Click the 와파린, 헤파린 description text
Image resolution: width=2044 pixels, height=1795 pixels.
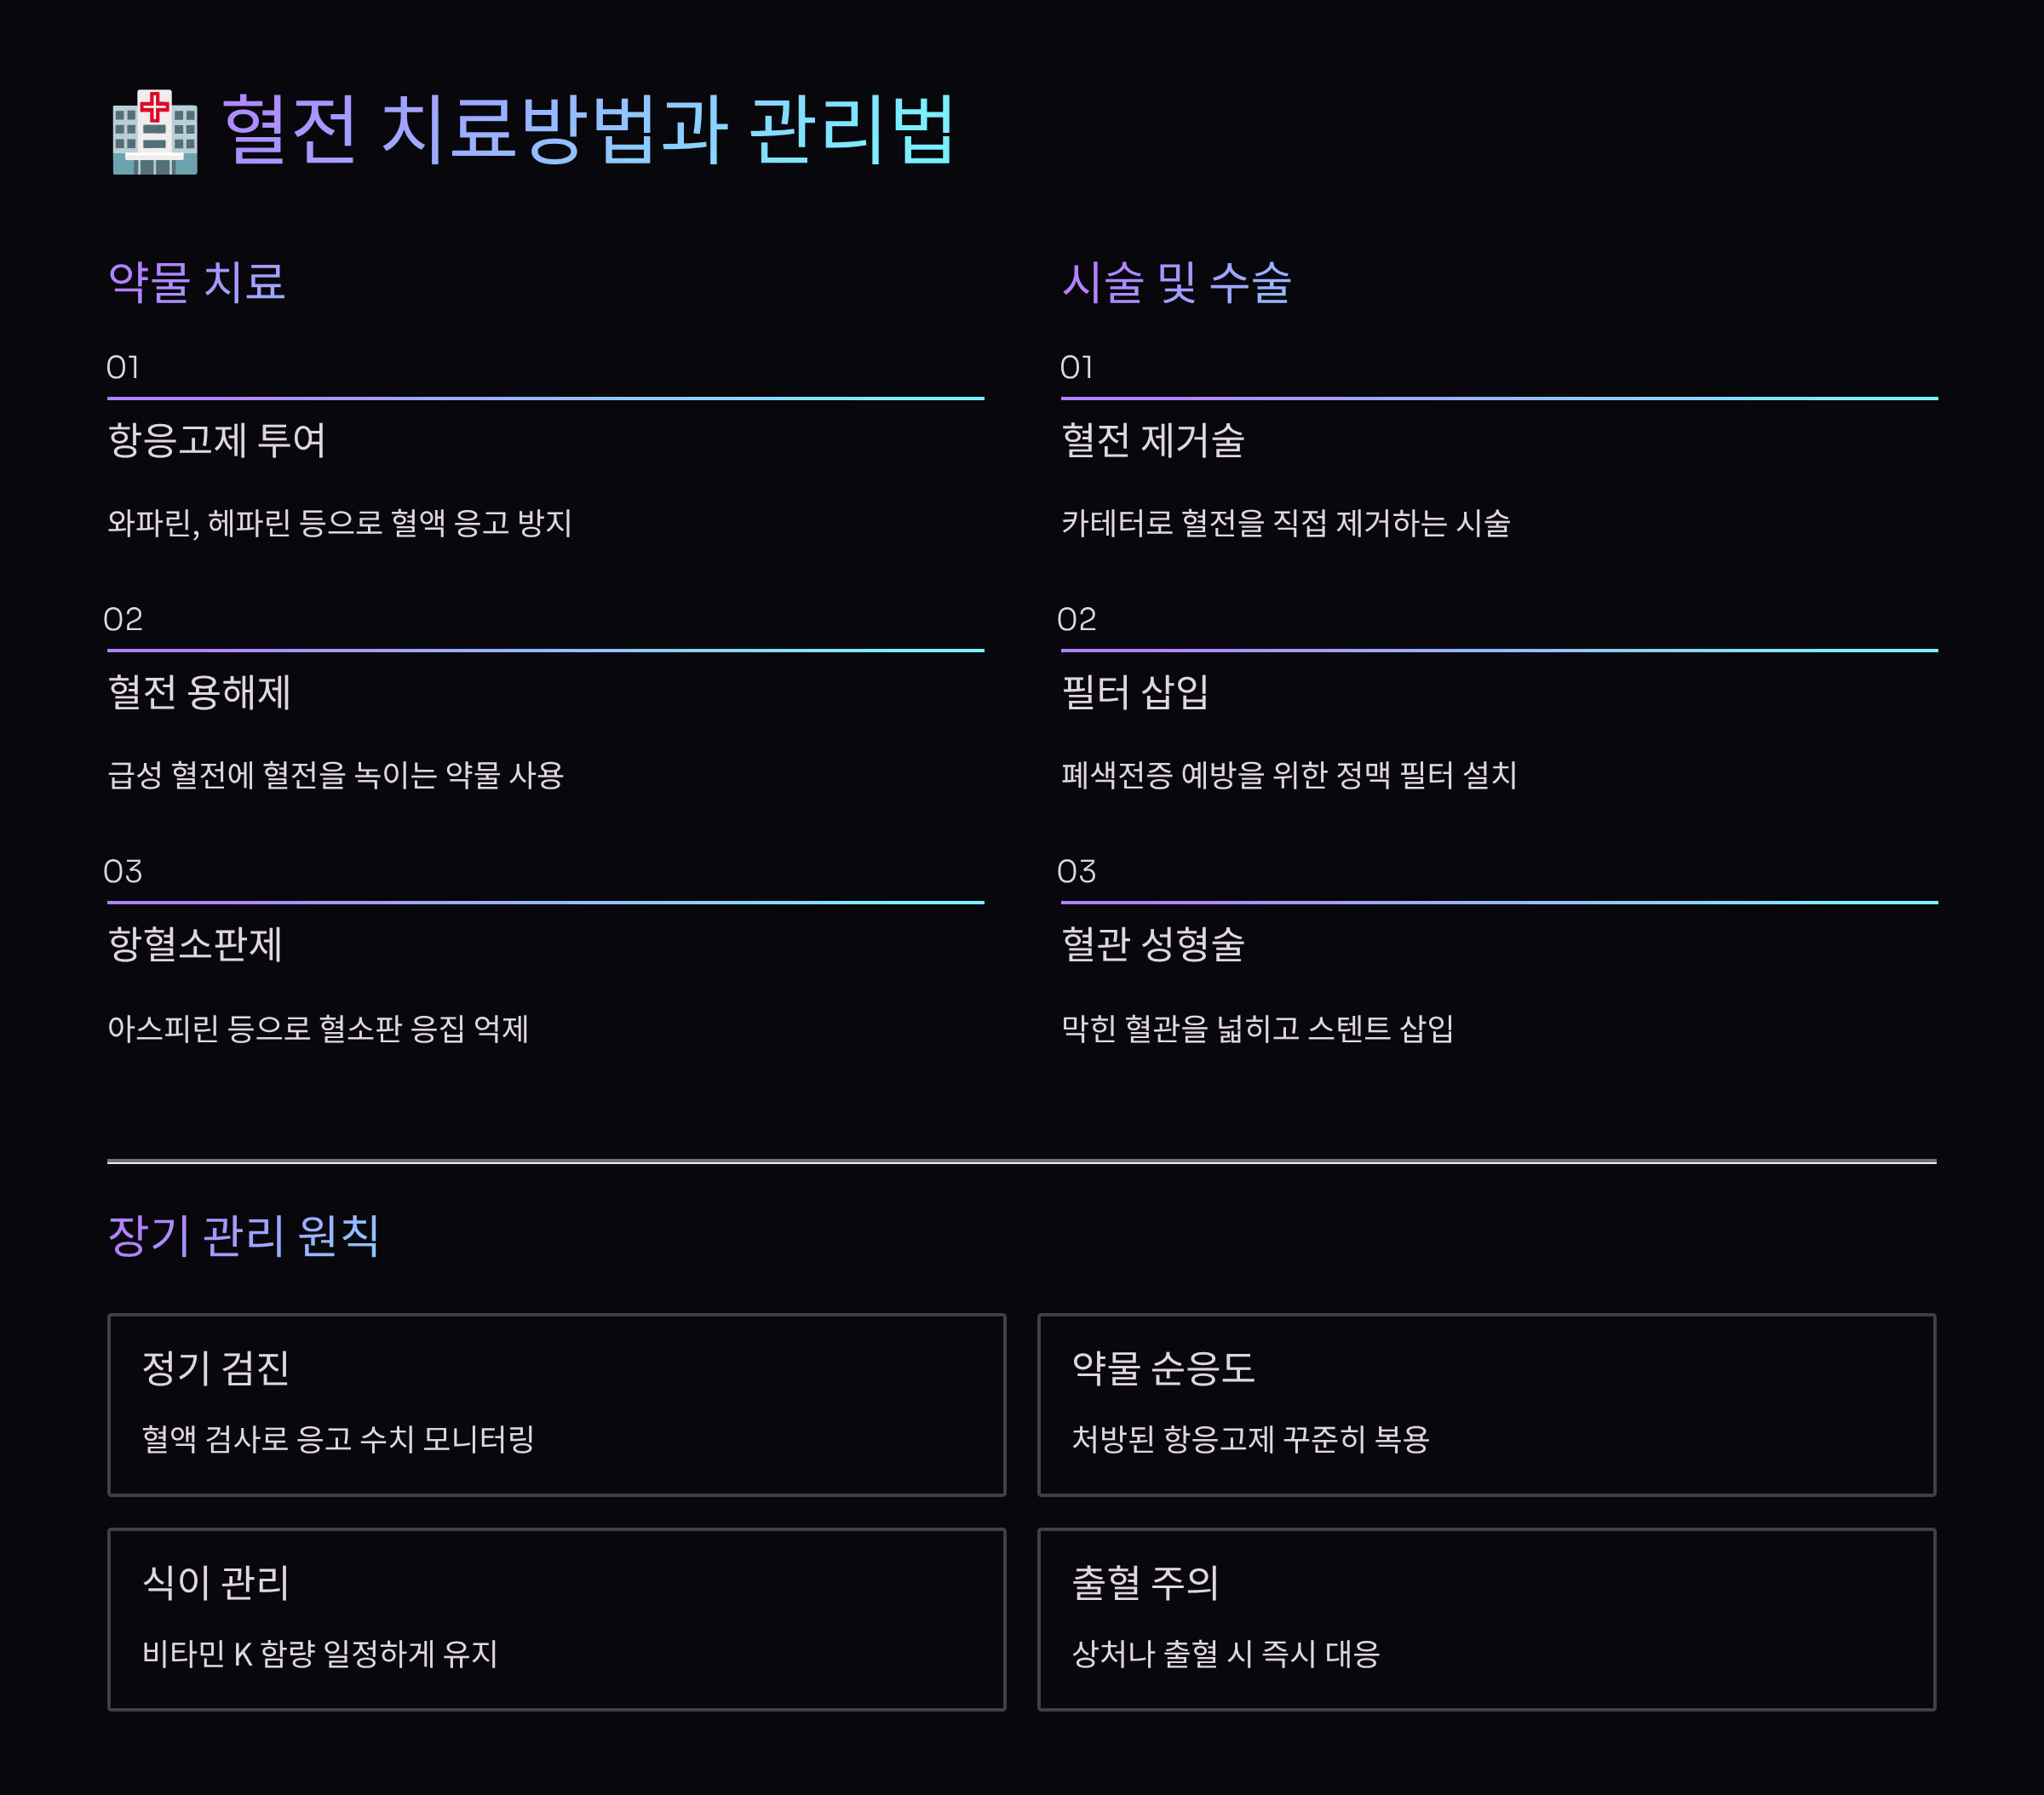339,523
